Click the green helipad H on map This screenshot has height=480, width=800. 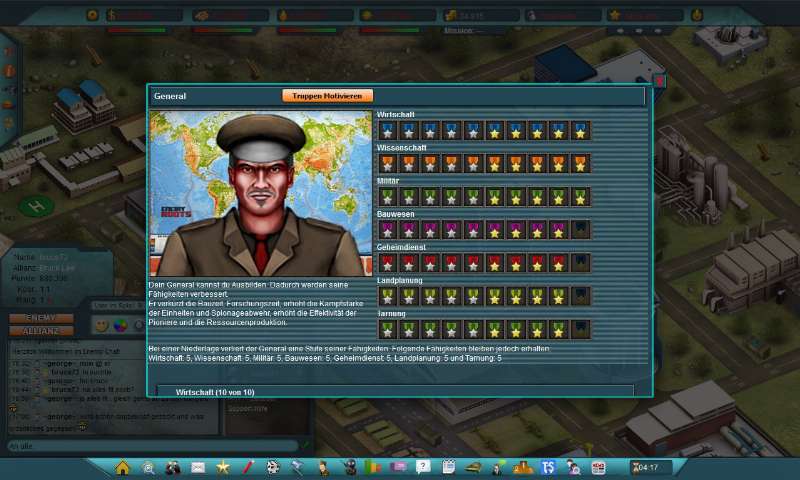click(36, 207)
